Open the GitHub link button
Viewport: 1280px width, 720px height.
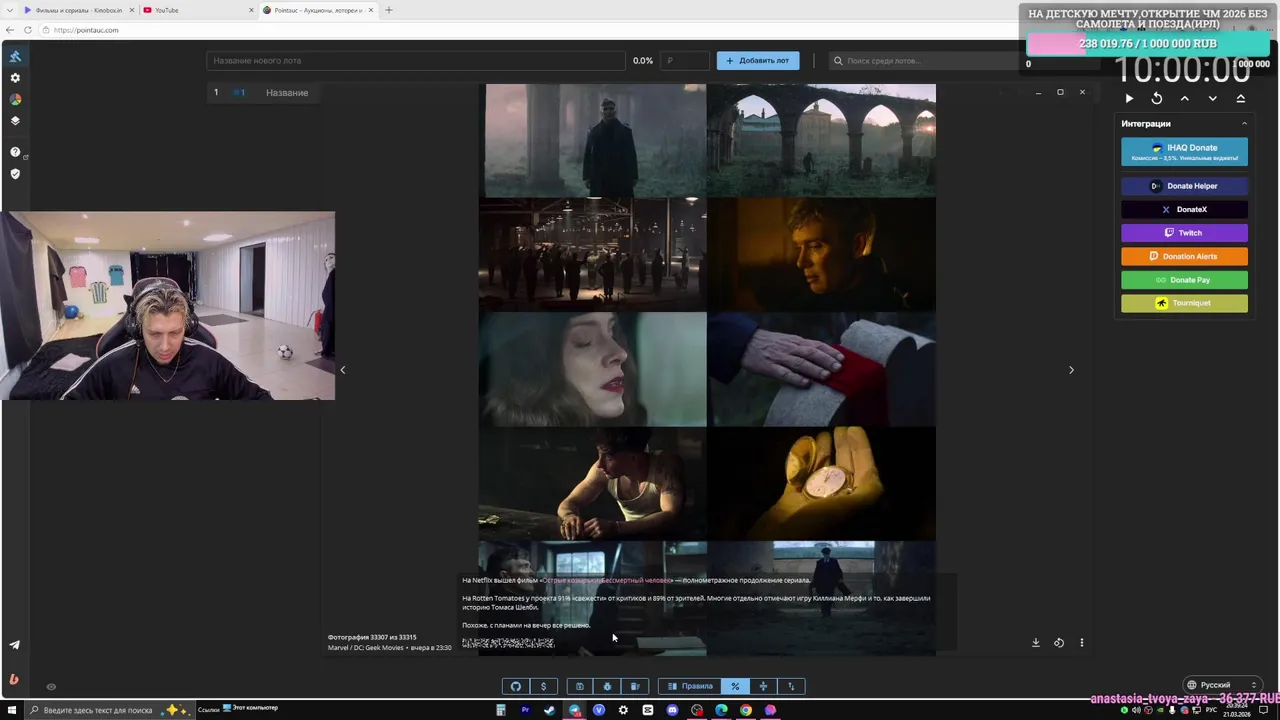[516, 686]
